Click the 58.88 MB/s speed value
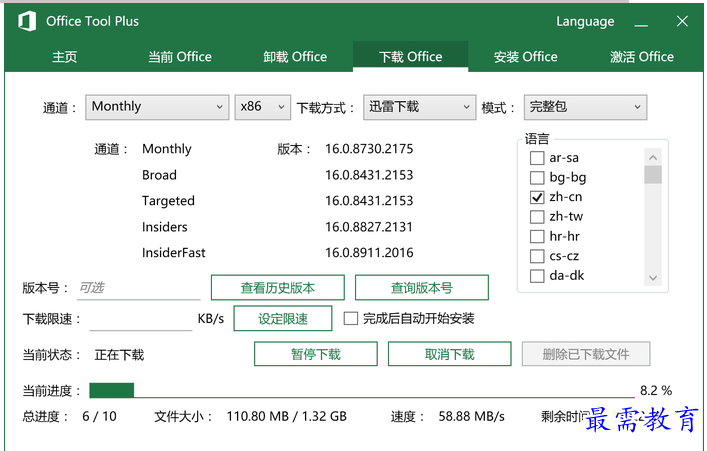 point(471,416)
